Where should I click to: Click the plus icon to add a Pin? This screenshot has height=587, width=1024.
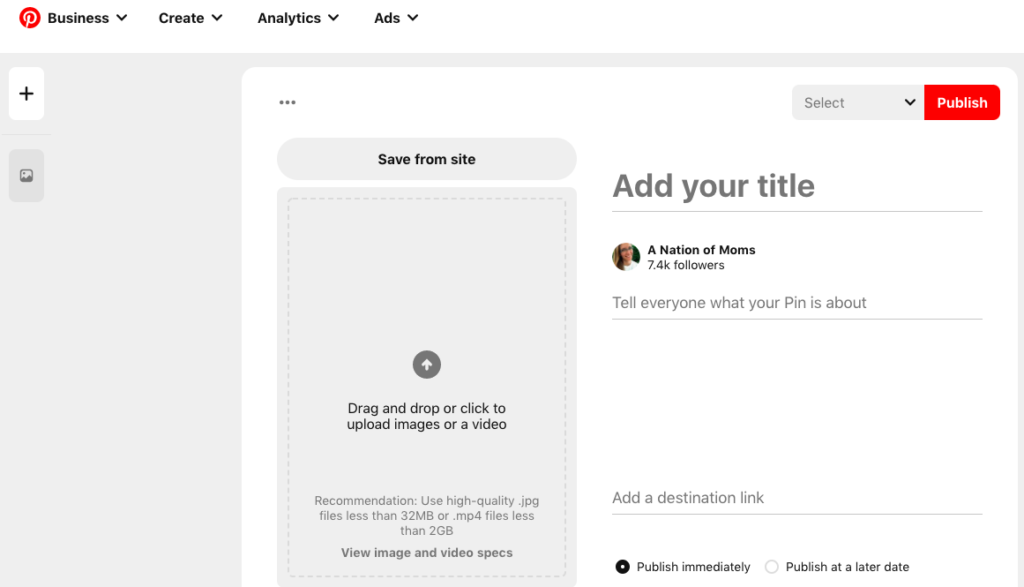pyautogui.click(x=27, y=94)
